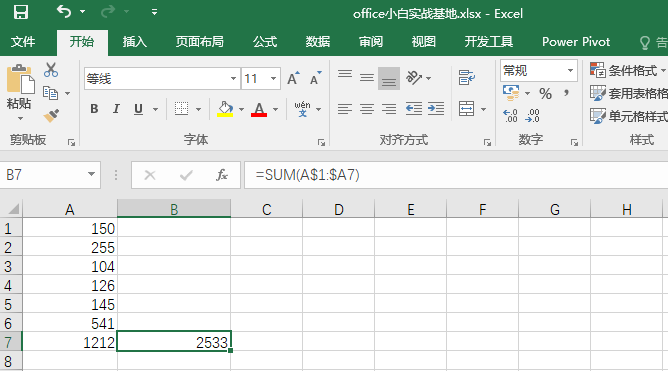Apply comma thousands separator style
The height and width of the screenshot is (371, 668).
[x=567, y=93]
